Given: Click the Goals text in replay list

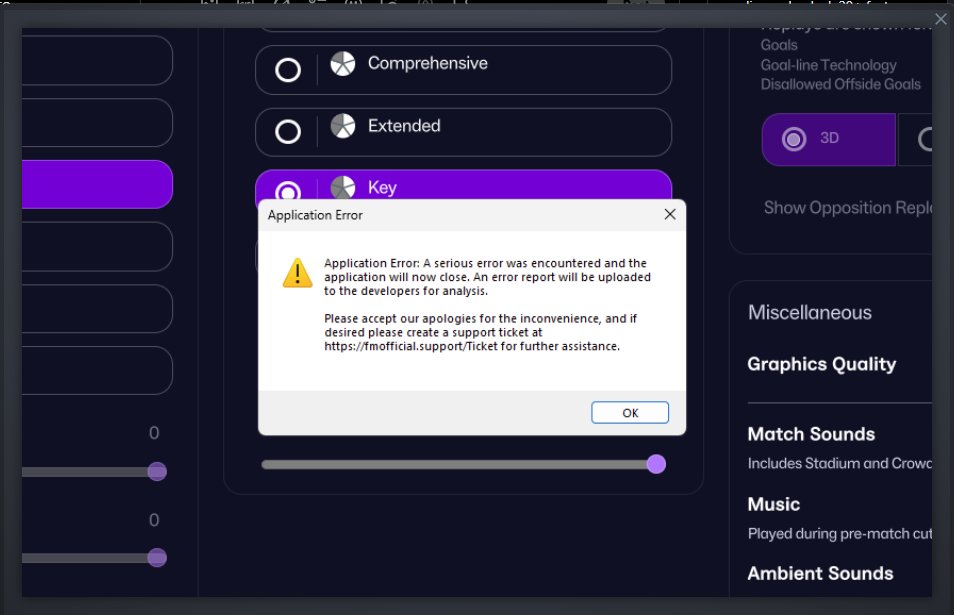Looking at the screenshot, I should coord(779,45).
